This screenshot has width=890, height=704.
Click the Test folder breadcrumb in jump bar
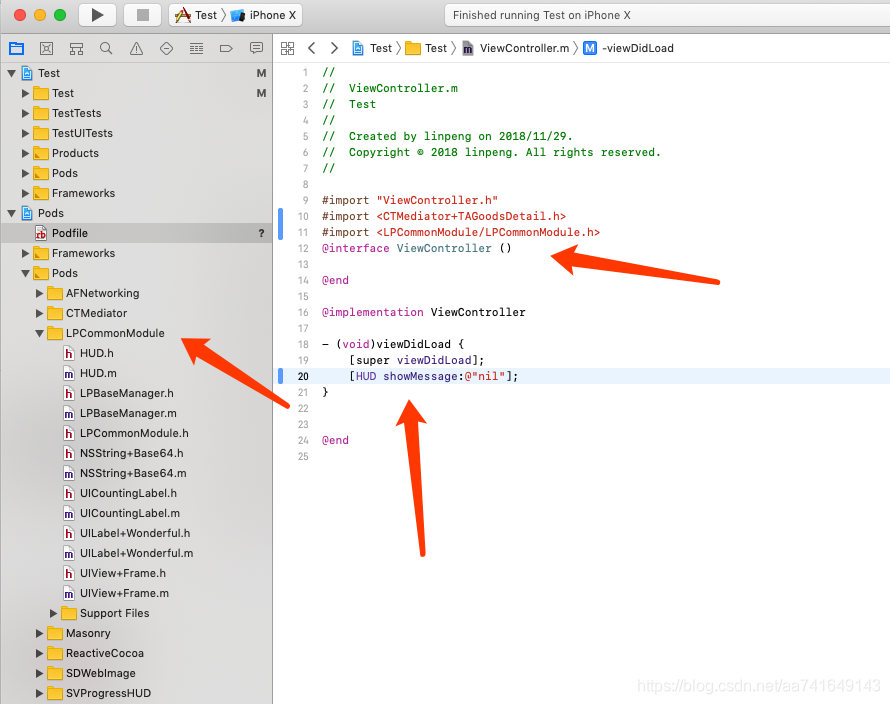(427, 48)
